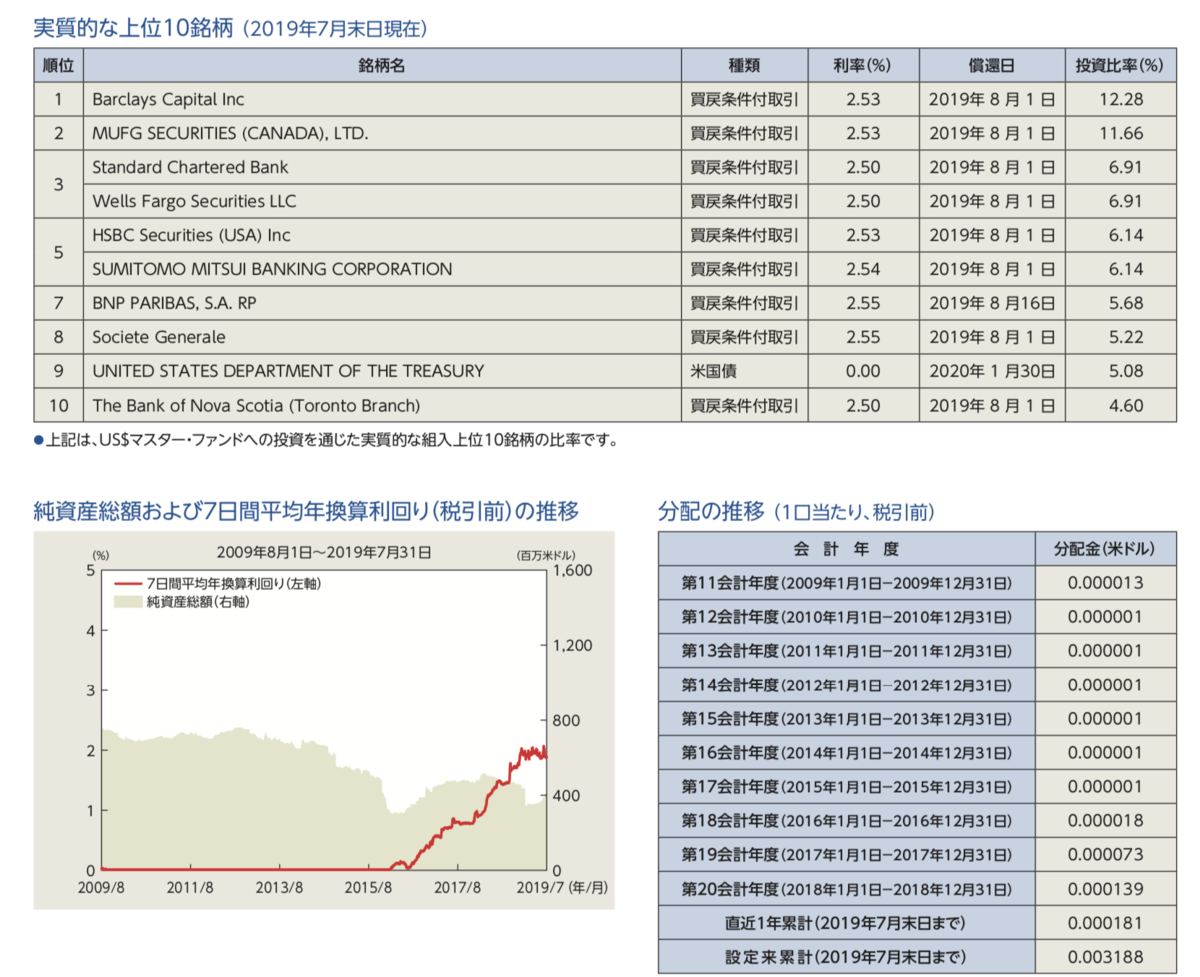Click the 銘柄名 column header
Viewport: 1200px width, 977px height.
tap(383, 65)
